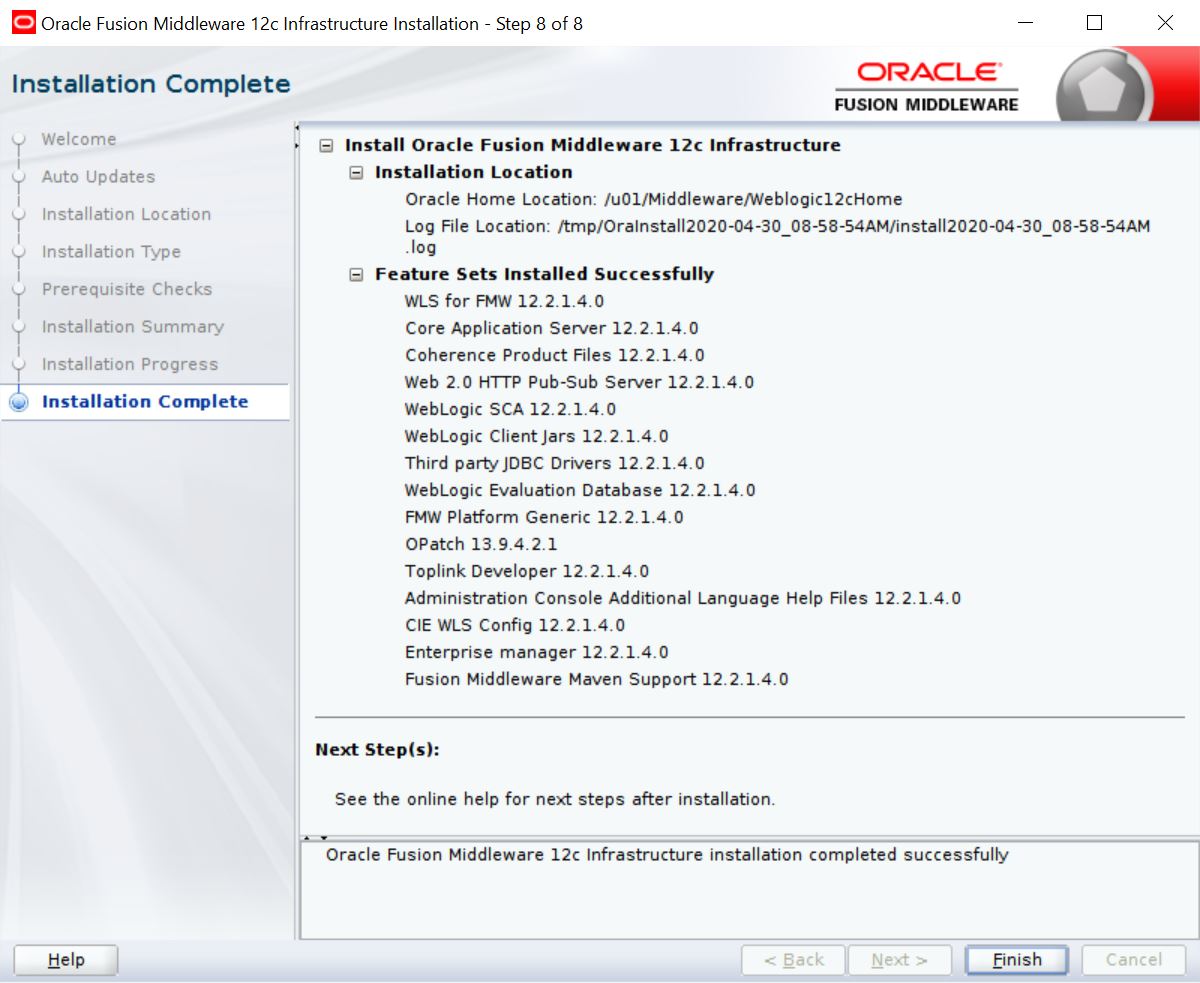Viewport: 1200px width, 983px height.
Task: Click the Oracle icon in title bar
Action: click(23, 22)
